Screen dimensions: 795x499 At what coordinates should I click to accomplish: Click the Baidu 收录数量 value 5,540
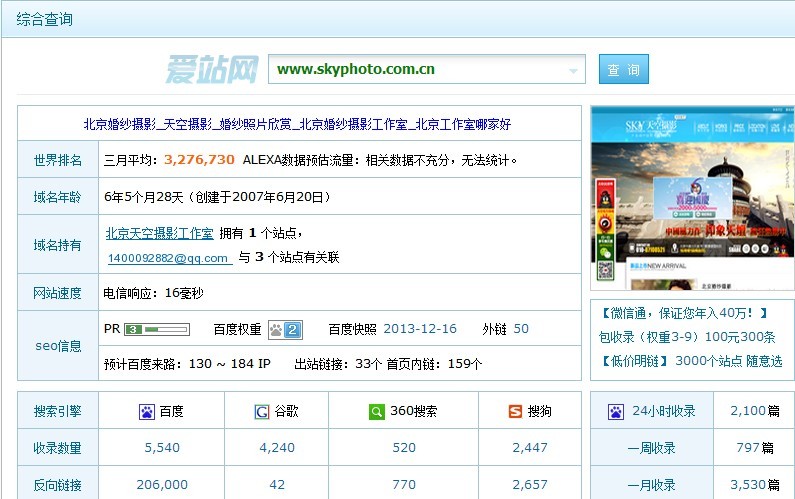pyautogui.click(x=162, y=448)
